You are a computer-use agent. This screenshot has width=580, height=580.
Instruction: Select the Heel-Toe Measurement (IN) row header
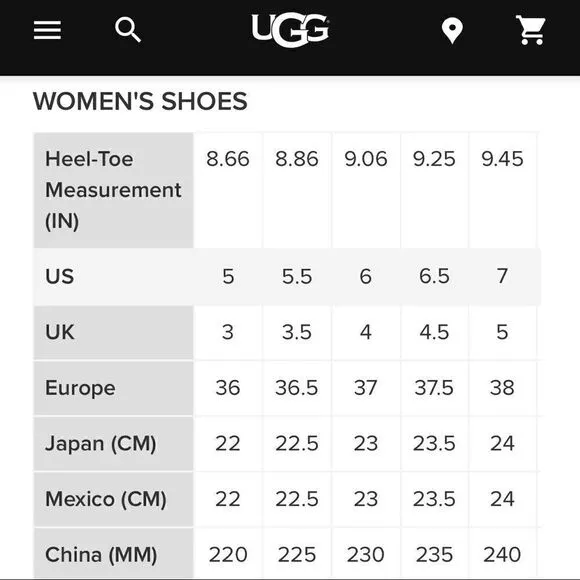[114, 190]
